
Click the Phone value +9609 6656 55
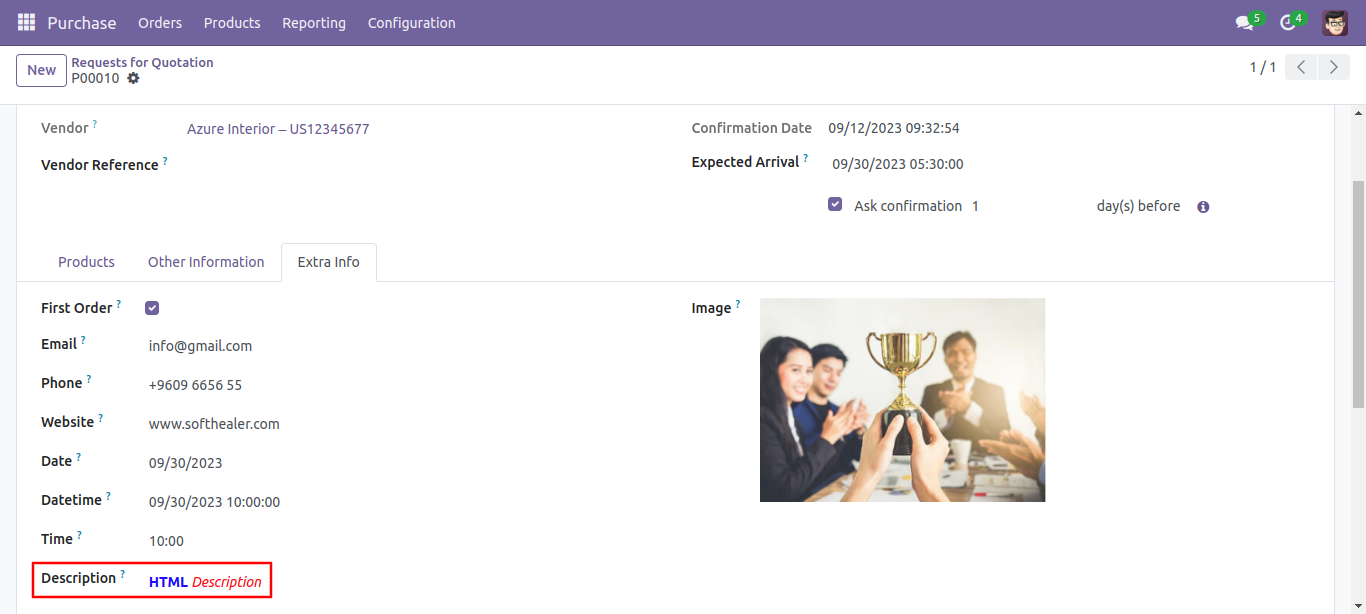195,385
